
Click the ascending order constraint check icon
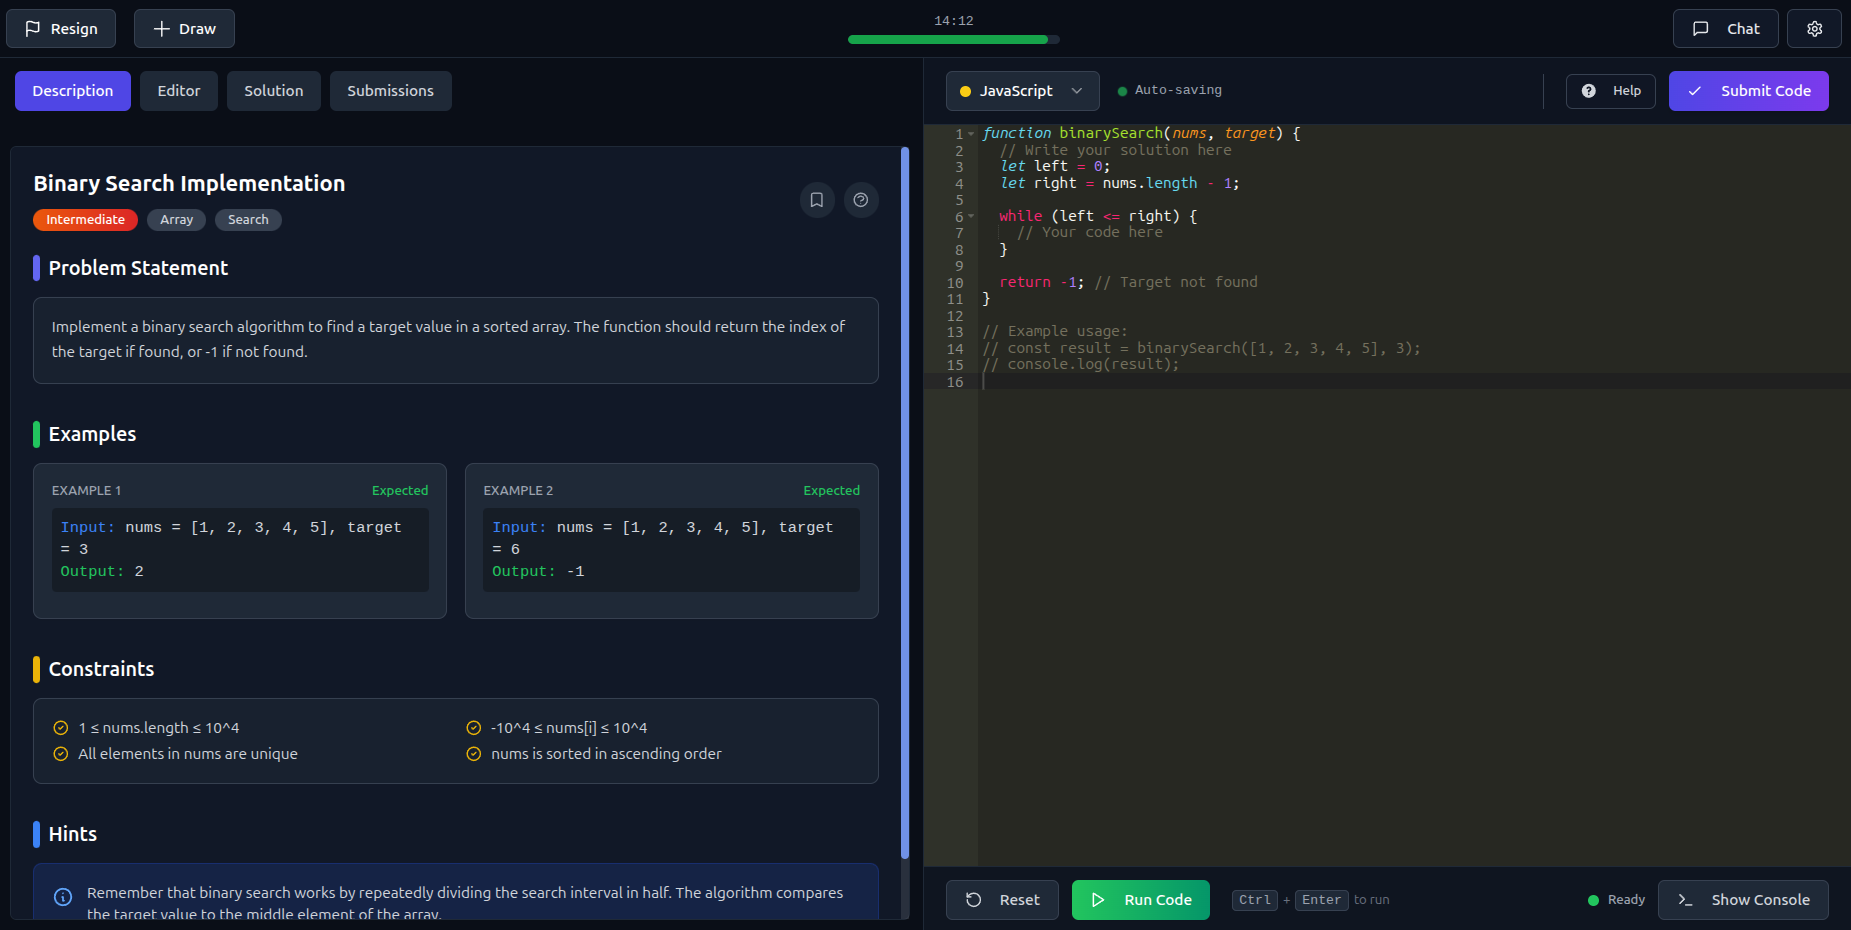point(474,754)
